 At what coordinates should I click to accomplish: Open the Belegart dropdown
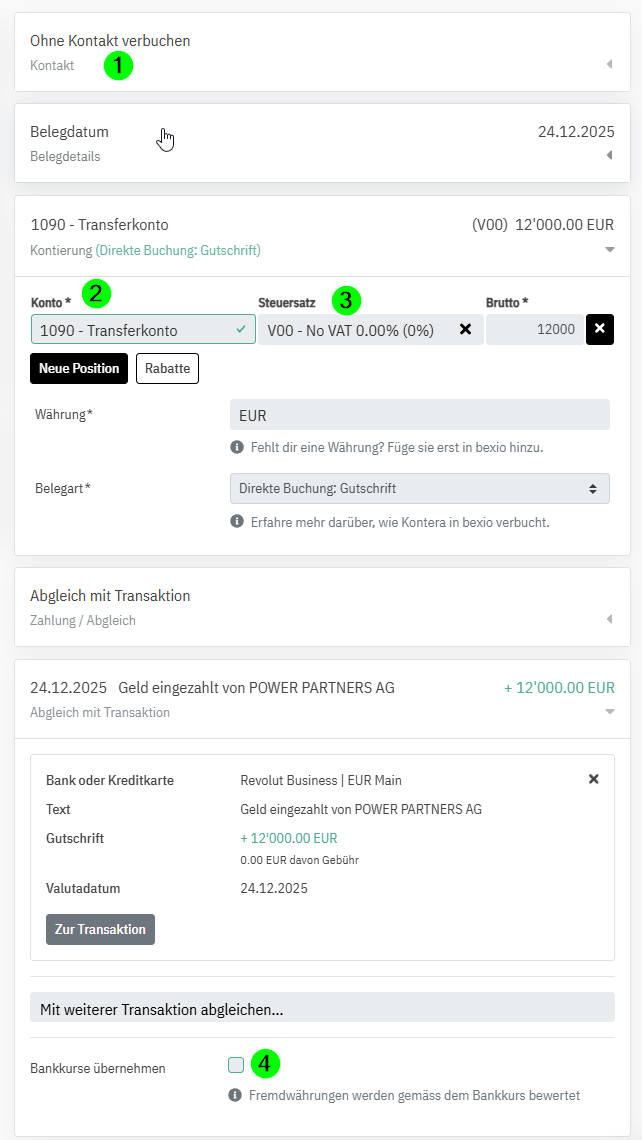[x=420, y=489]
